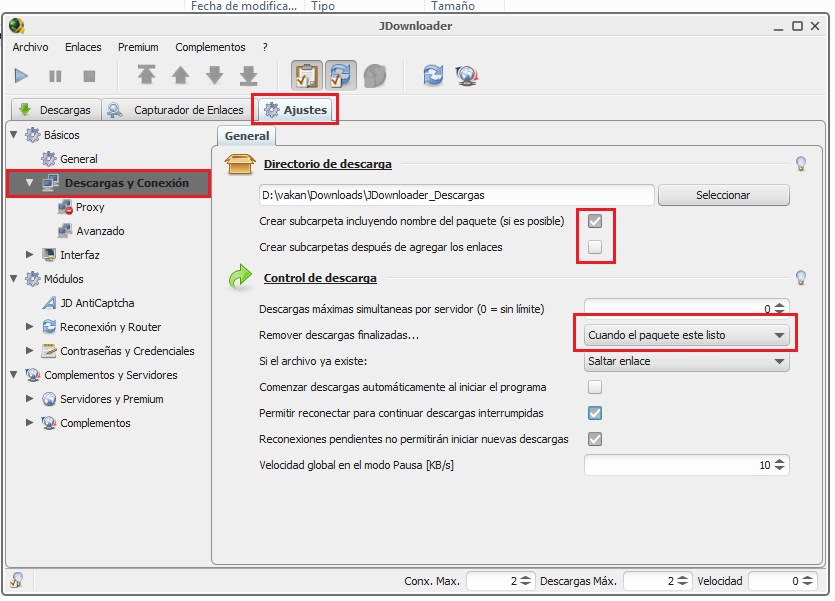Open Remover descargas finalizadas dropdown
The width and height of the screenshot is (835, 601).
pos(686,335)
